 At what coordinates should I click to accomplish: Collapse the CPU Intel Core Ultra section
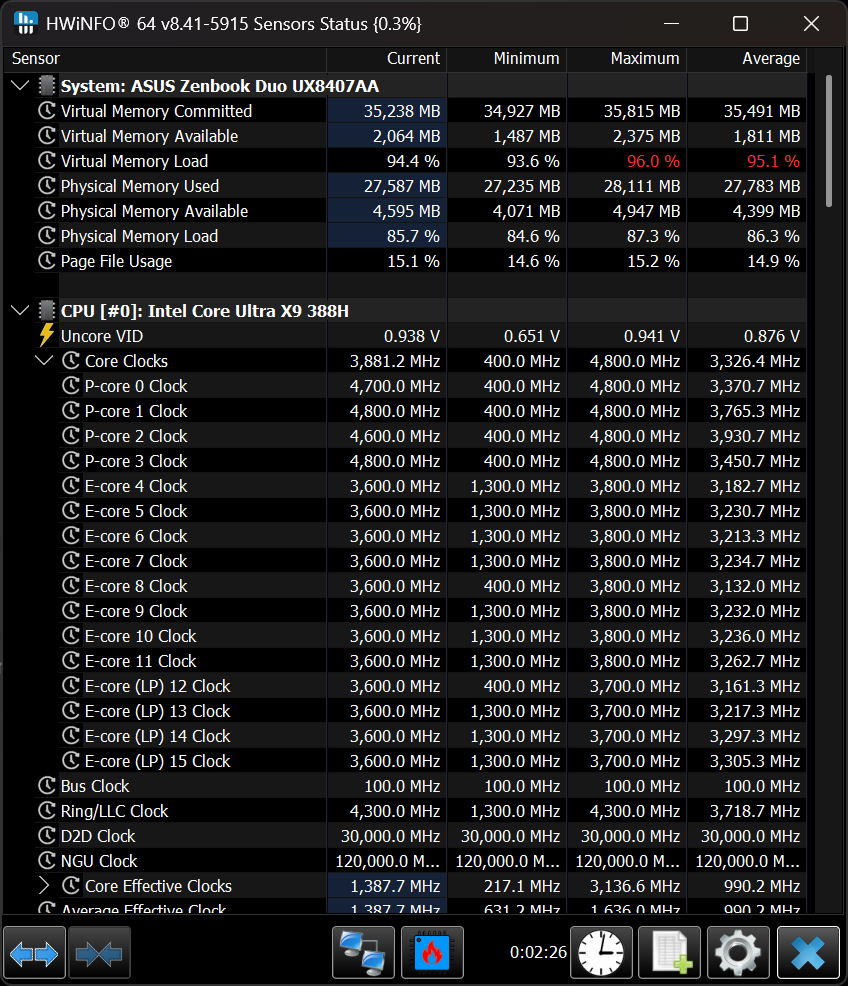pos(20,311)
